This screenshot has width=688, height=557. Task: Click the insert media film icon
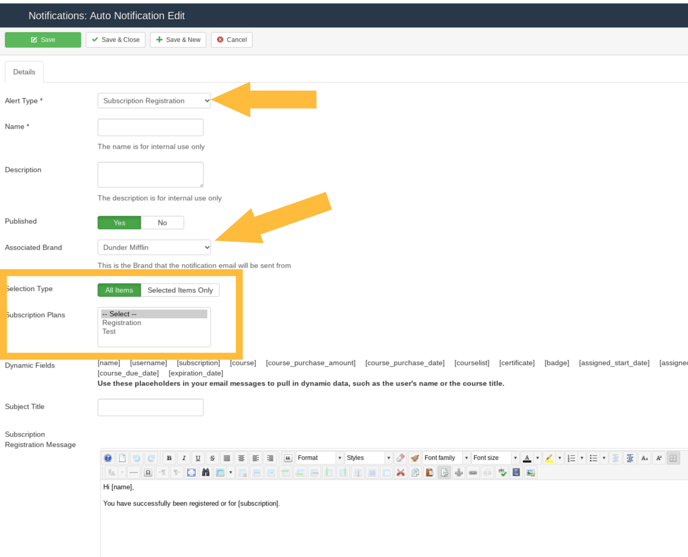[x=516, y=473]
